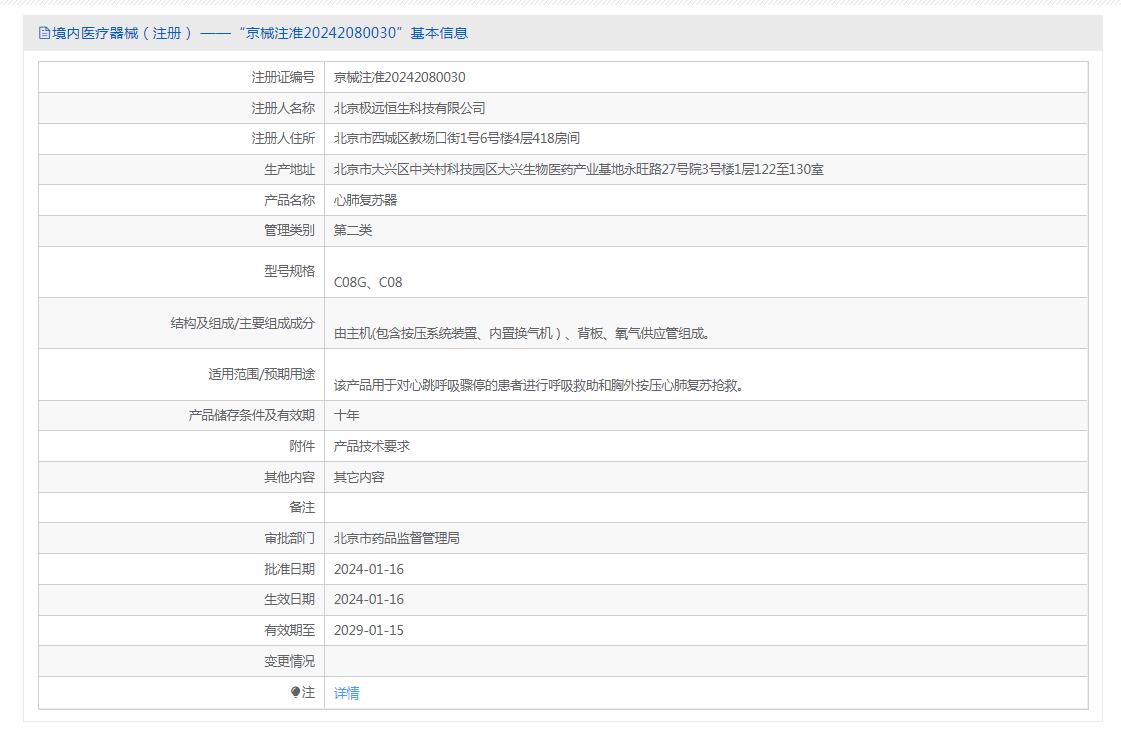
Task: Select registrant name 北京极远恒生科技有限公司
Action: (410, 108)
